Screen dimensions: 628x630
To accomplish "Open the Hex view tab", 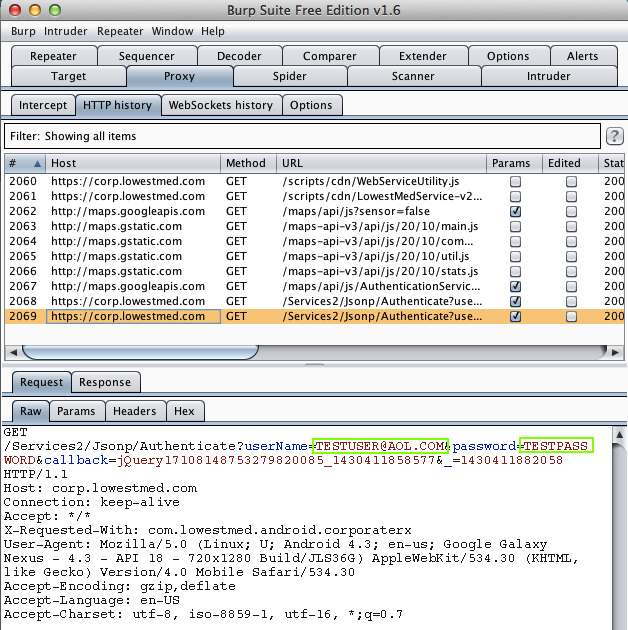I will 184,411.
